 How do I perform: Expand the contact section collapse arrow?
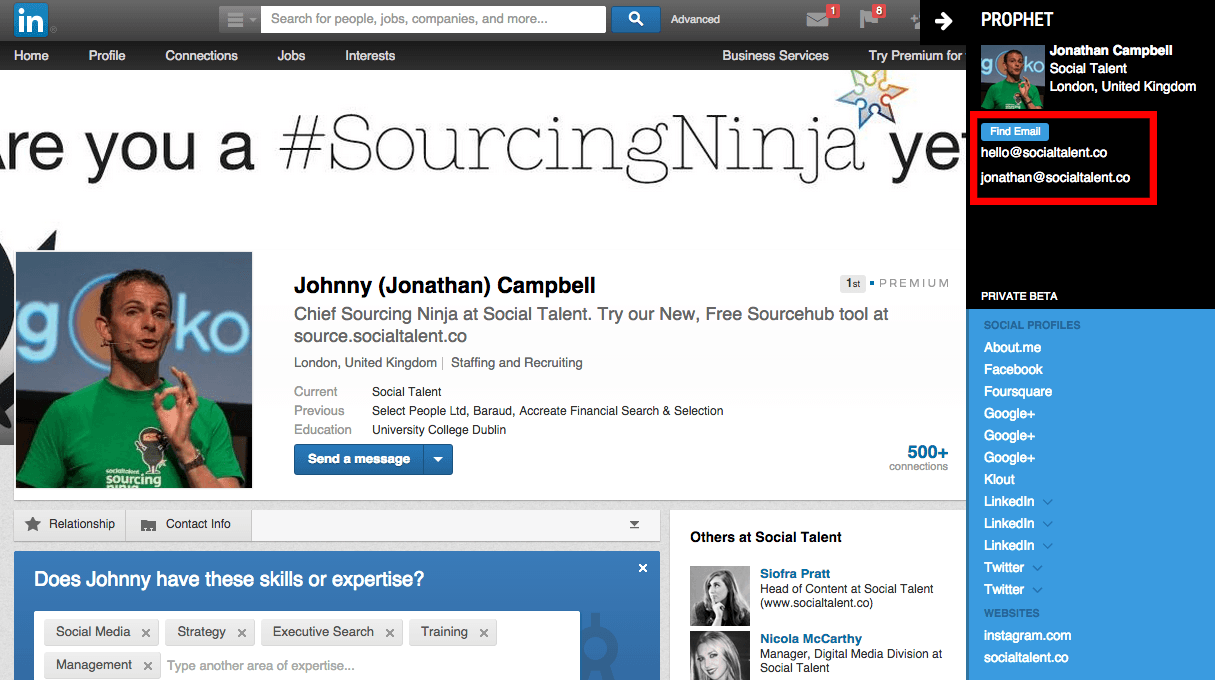click(634, 524)
